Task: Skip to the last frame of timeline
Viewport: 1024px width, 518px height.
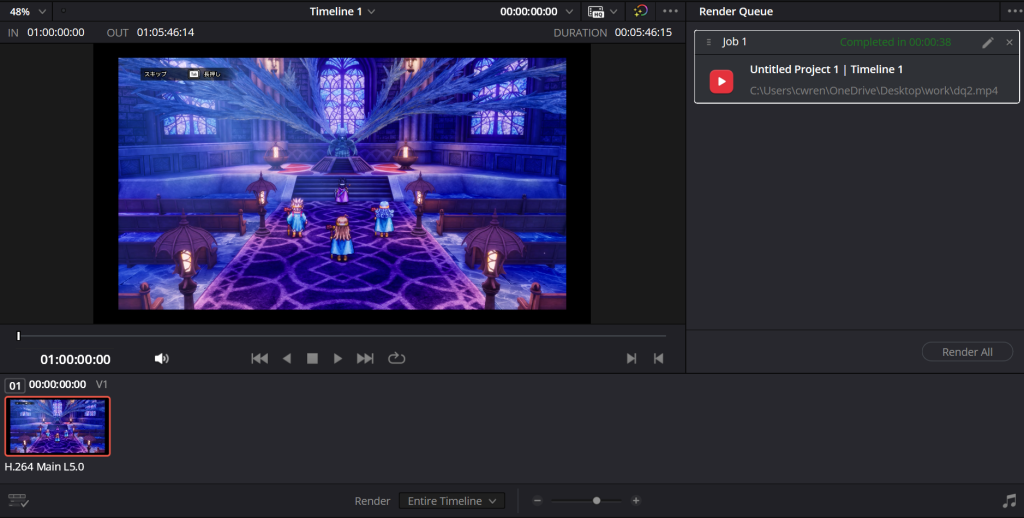Action: pyautogui.click(x=365, y=359)
